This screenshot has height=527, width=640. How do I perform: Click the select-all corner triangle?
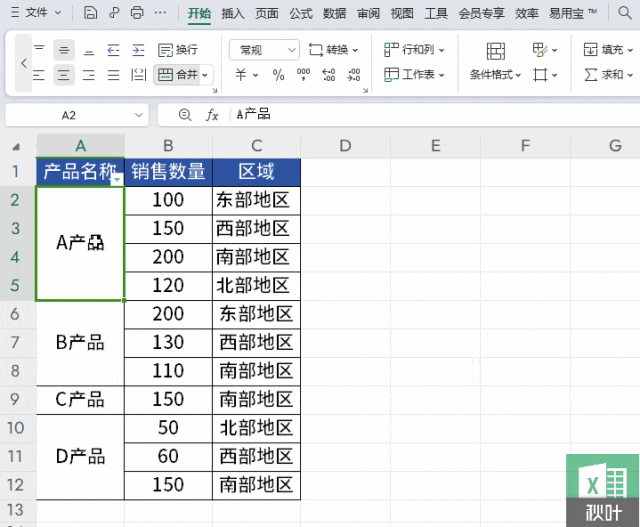16,146
